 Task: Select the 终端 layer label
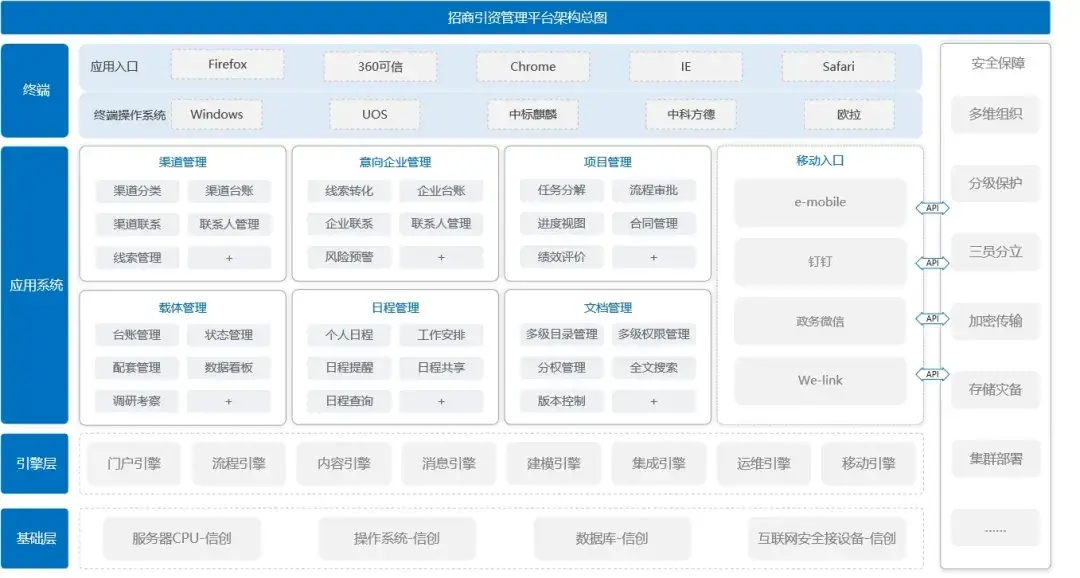point(35,90)
